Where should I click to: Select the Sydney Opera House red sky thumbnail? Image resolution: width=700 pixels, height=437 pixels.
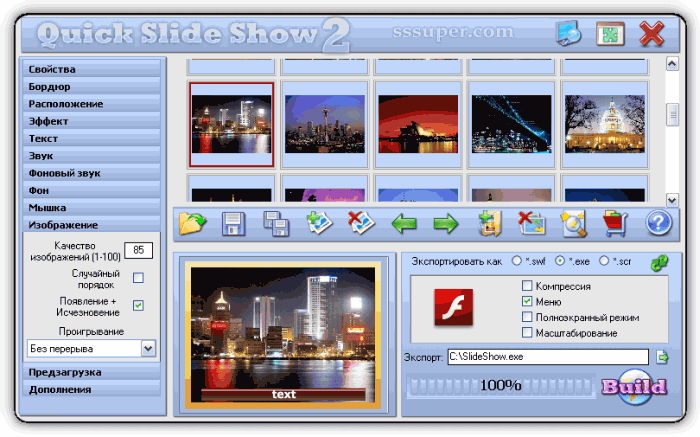click(x=418, y=124)
